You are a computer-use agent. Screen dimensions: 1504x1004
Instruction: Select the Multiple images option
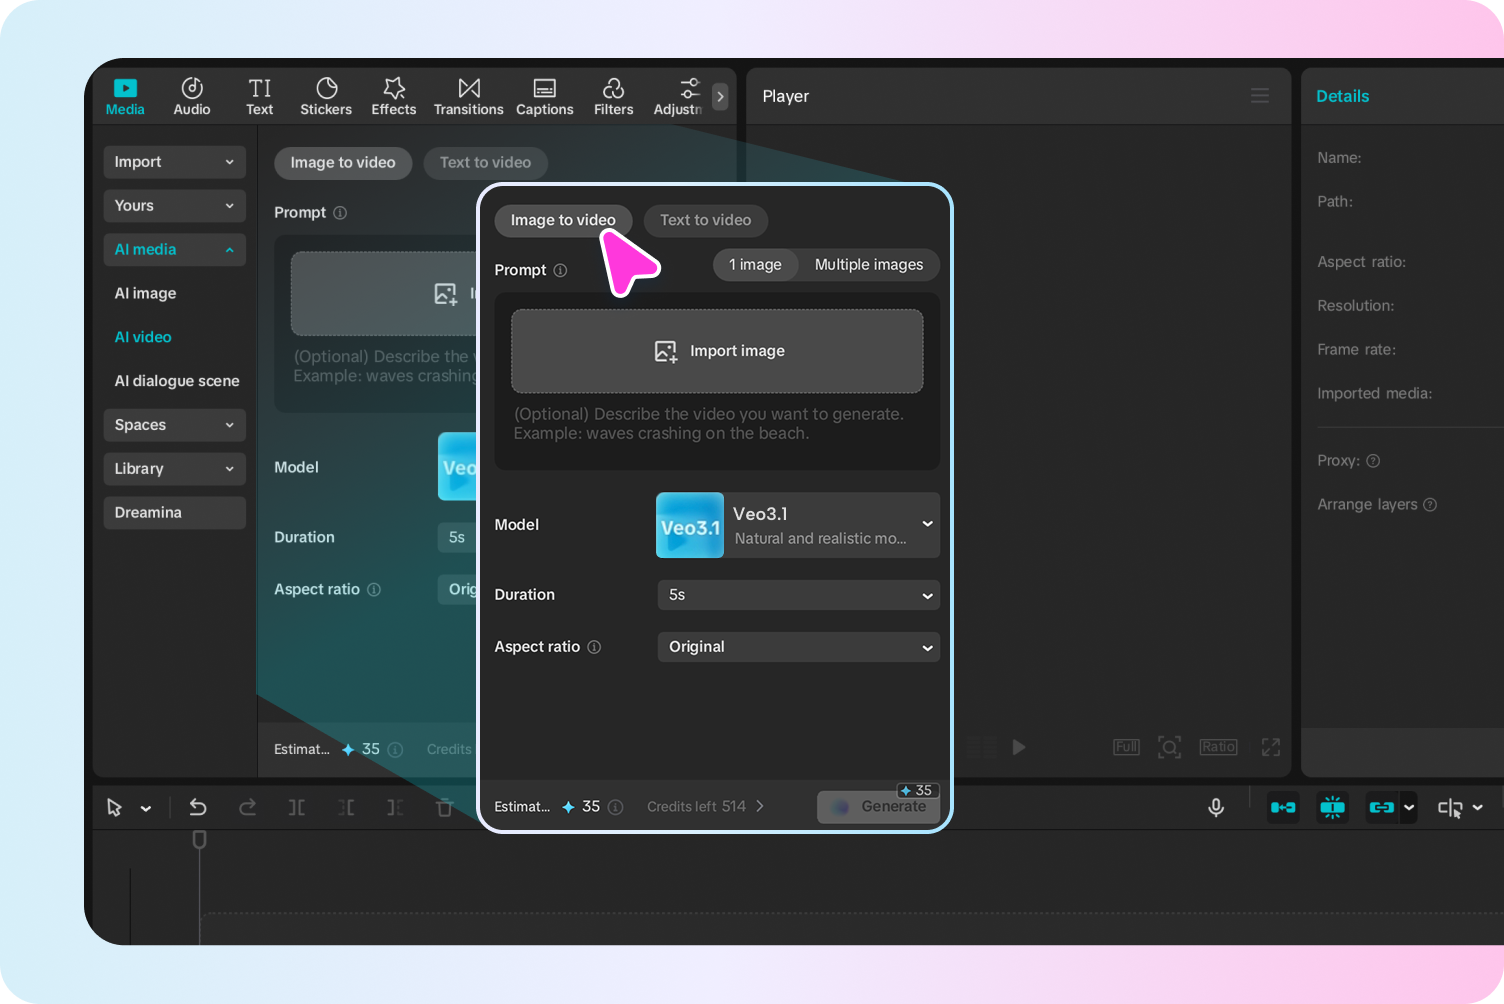pyautogui.click(x=868, y=264)
